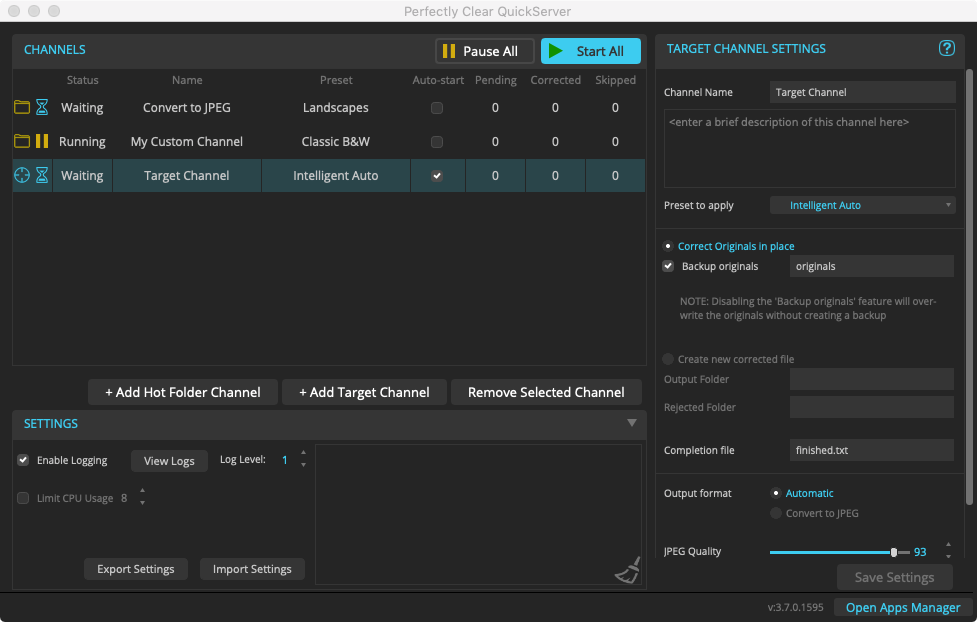977x622 pixels.
Task: Click the Channel Name input field
Action: 862,92
